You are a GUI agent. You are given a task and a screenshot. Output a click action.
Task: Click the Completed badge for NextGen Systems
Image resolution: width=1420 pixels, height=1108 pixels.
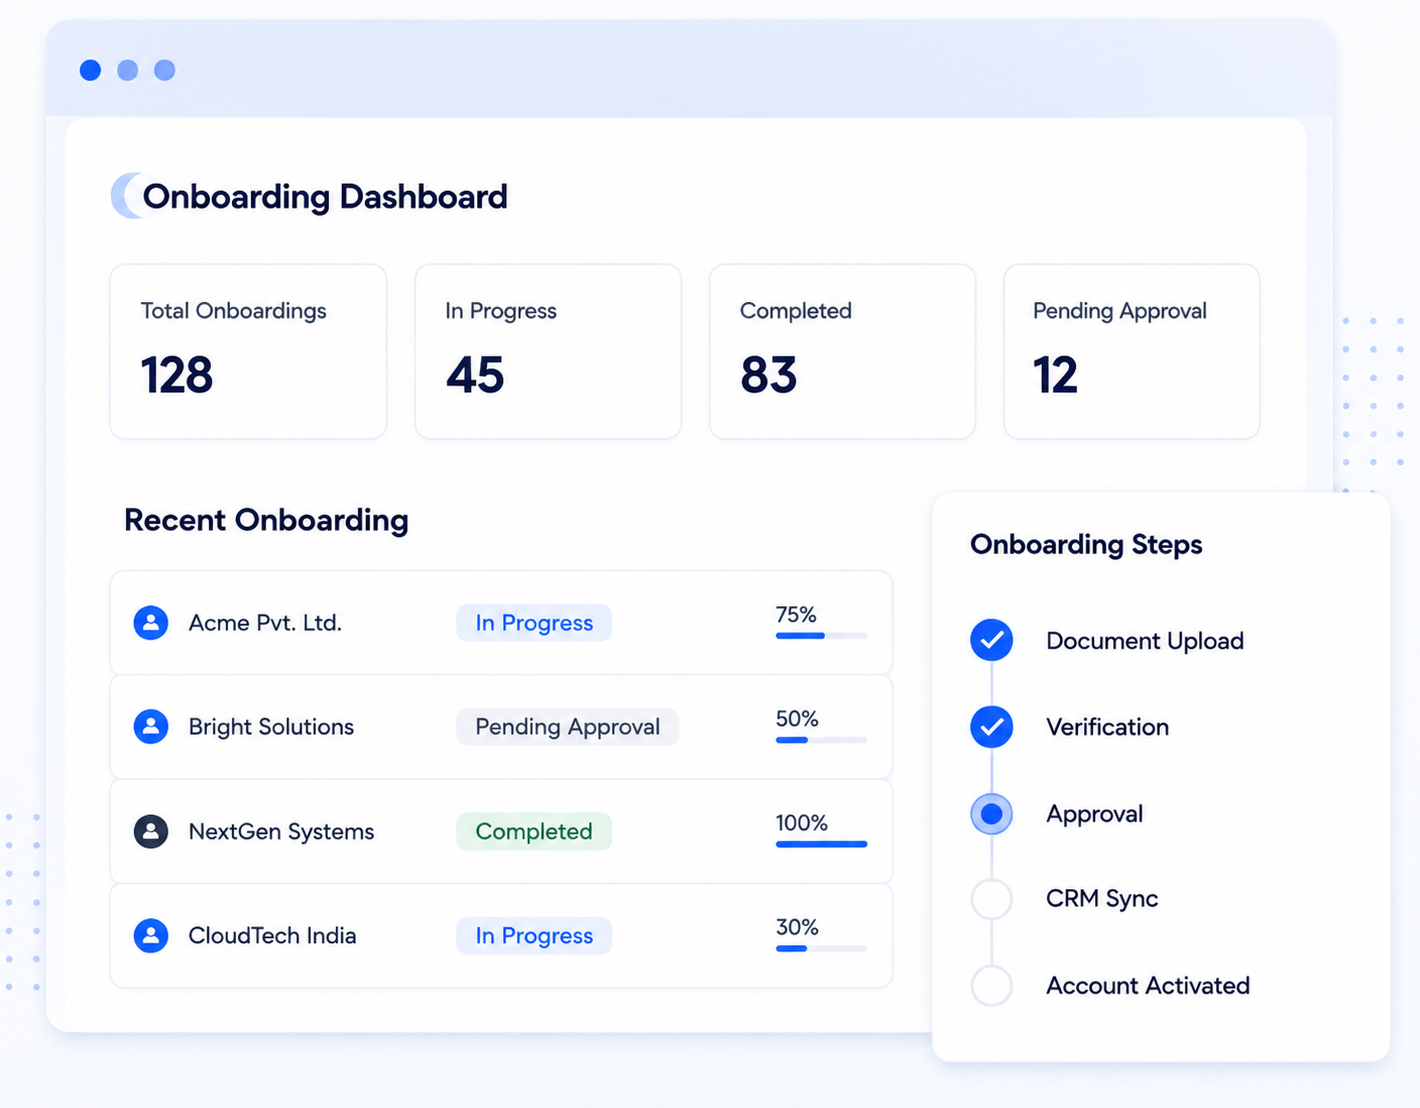[534, 831]
